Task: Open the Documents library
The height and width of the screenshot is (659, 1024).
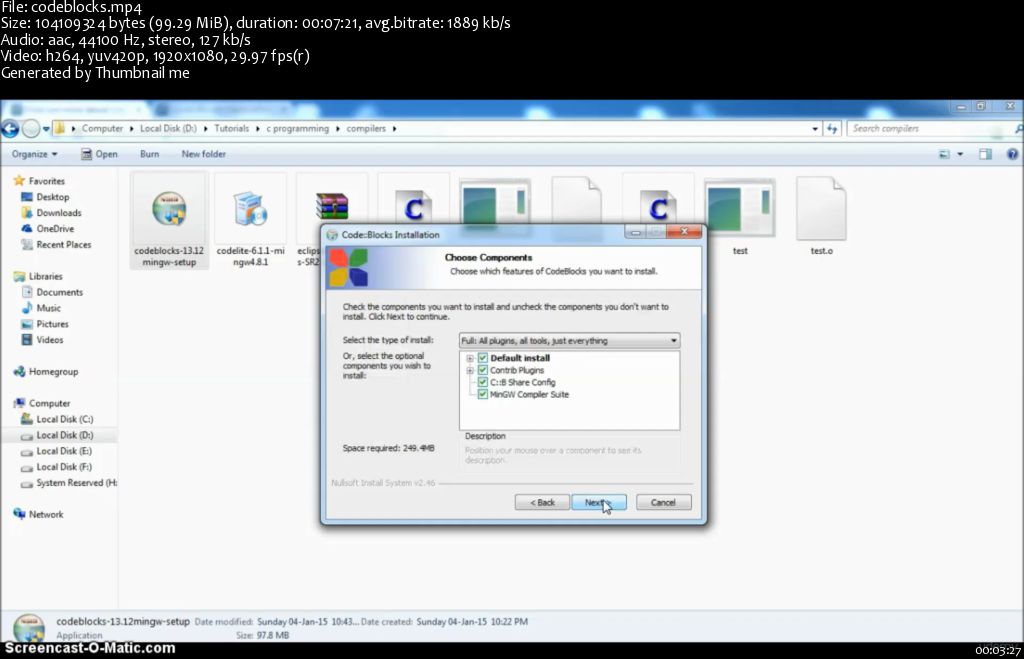Action: pos(52,292)
